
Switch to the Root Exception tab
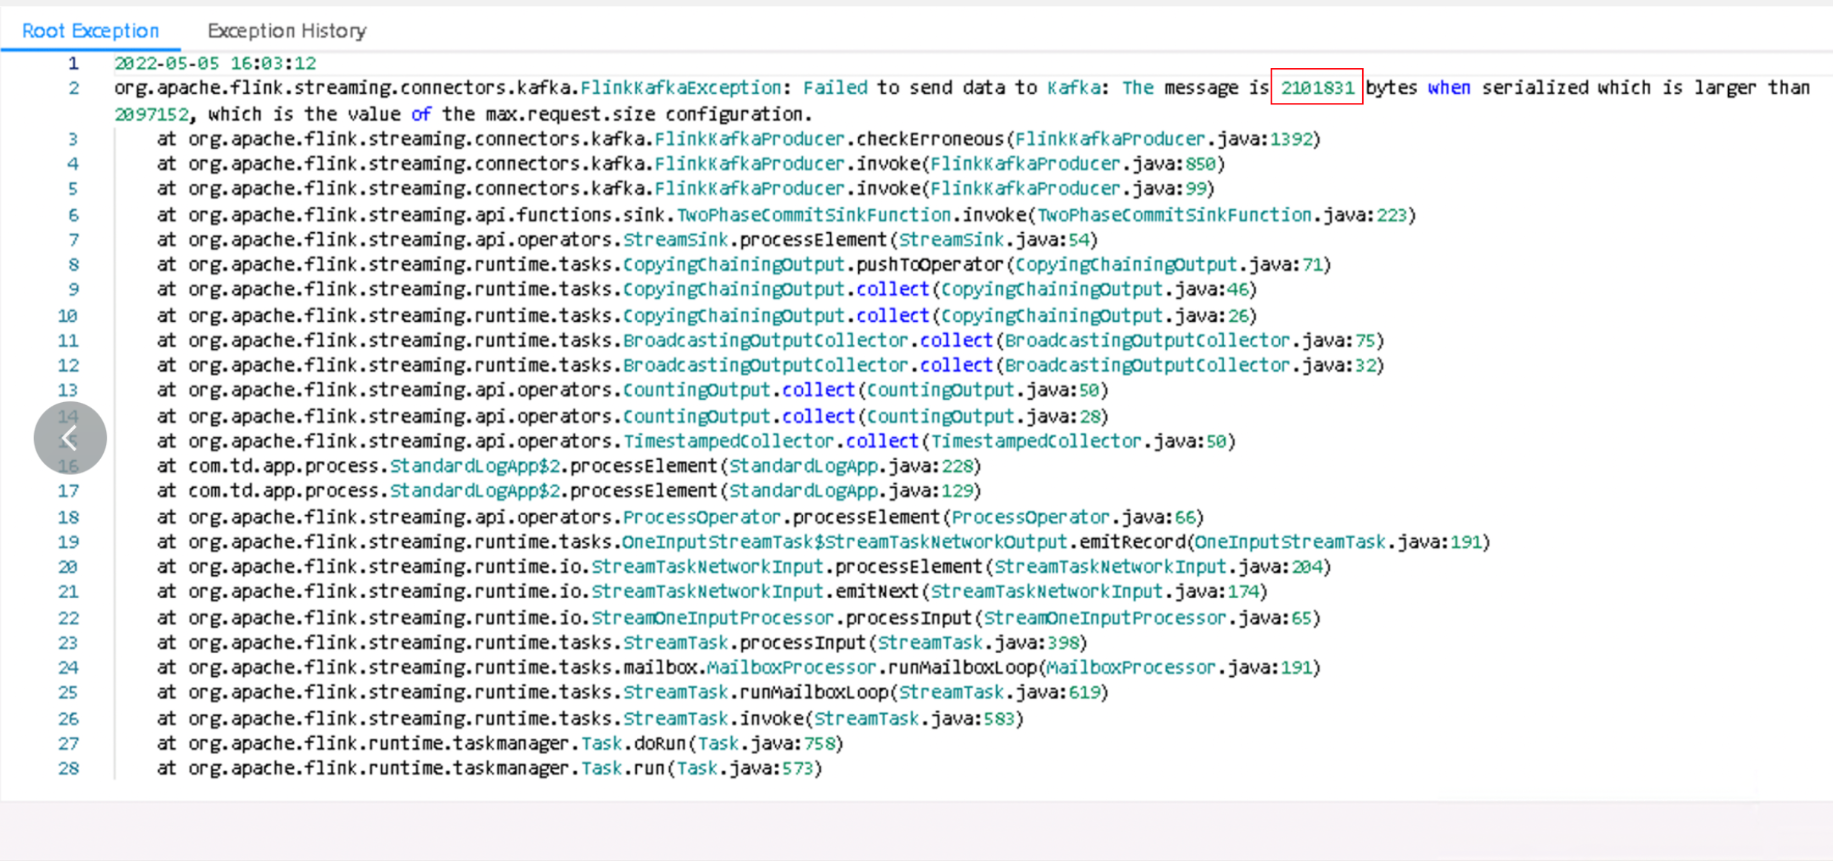tap(90, 31)
